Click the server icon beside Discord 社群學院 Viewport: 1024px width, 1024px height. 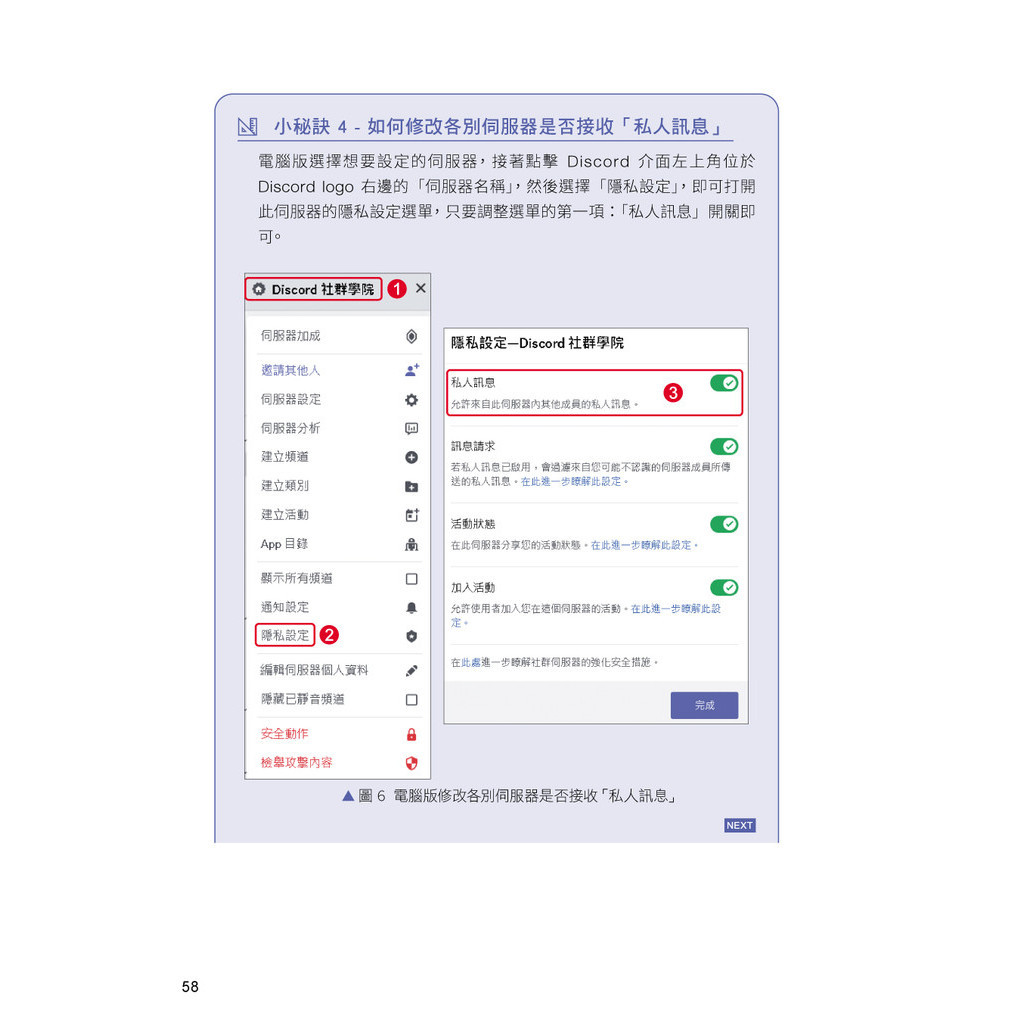point(259,289)
